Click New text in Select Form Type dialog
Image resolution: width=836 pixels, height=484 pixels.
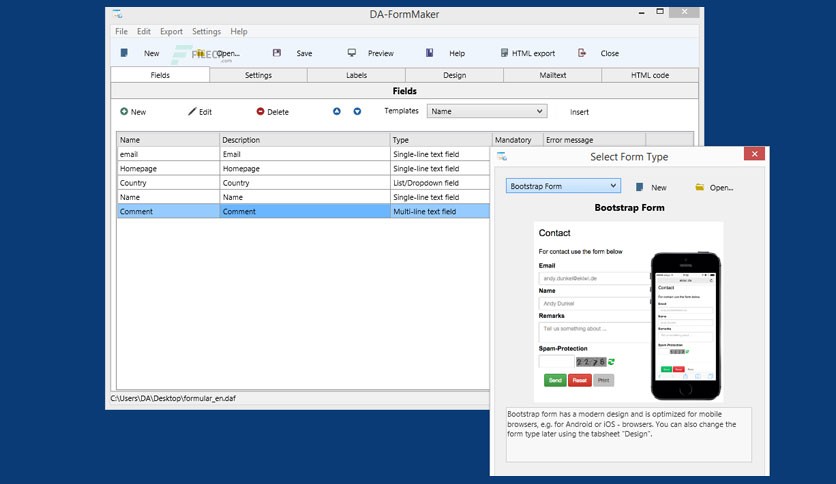point(658,188)
